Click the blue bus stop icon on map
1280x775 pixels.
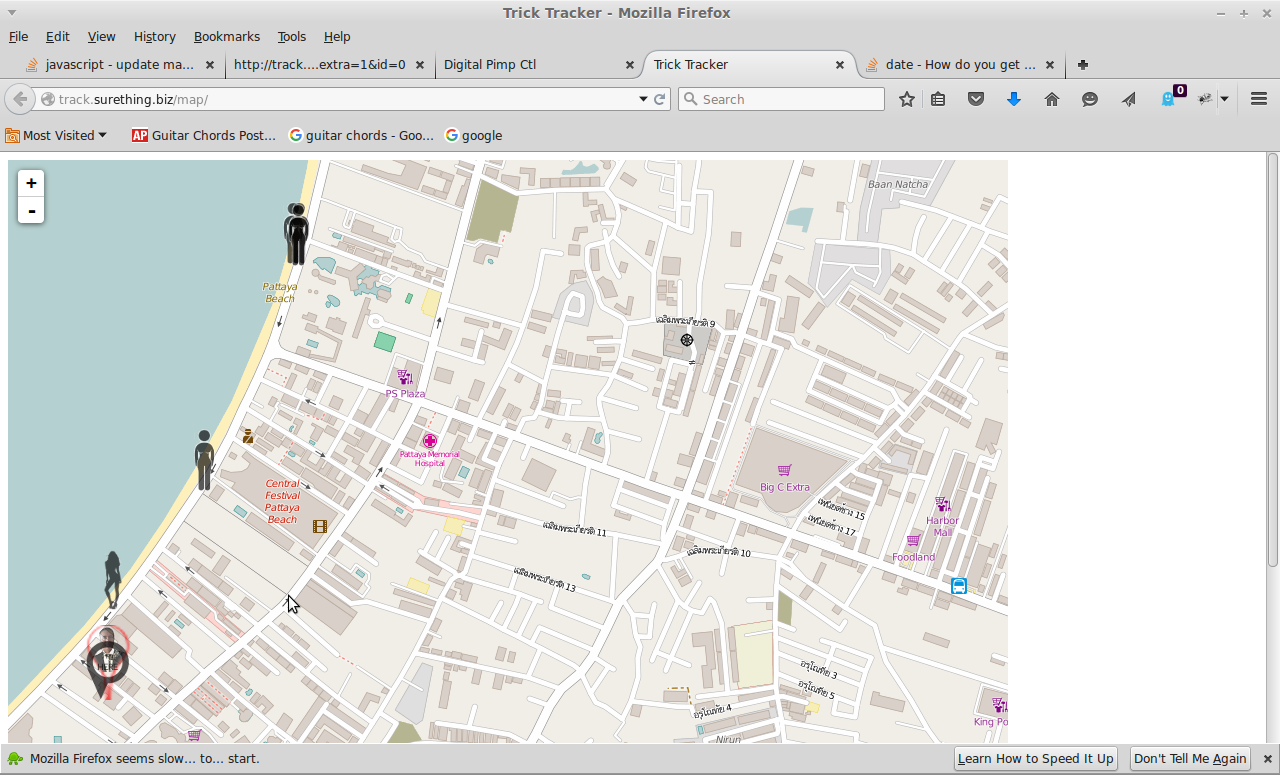(x=959, y=586)
